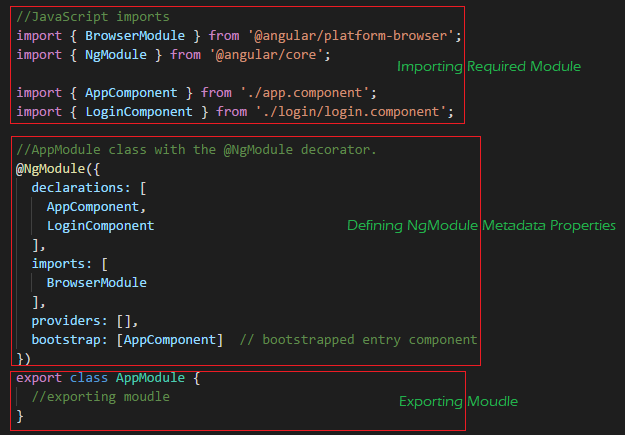Click the bootstrap property key
625x435 pixels.
click(x=66, y=340)
